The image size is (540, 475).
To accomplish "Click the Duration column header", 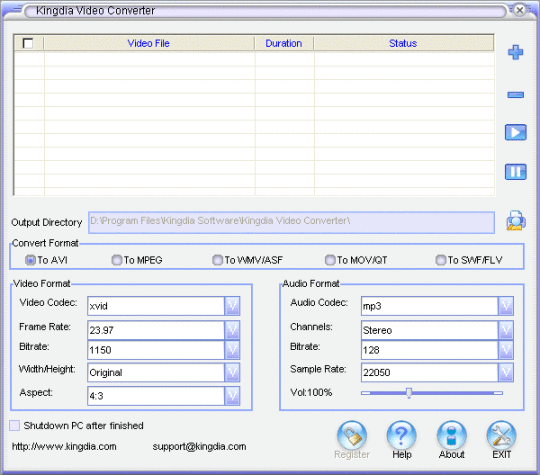I will pos(284,43).
